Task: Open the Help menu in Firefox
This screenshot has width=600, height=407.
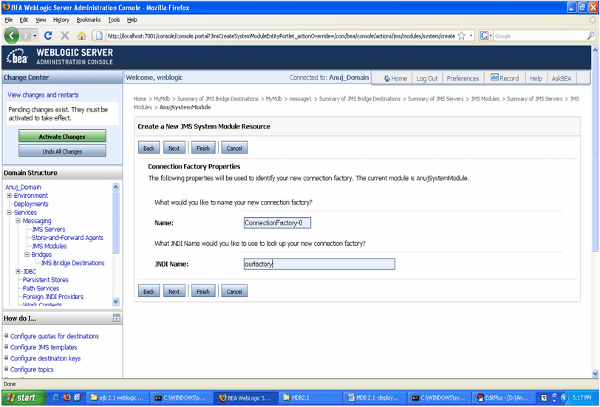Action: tap(132, 20)
